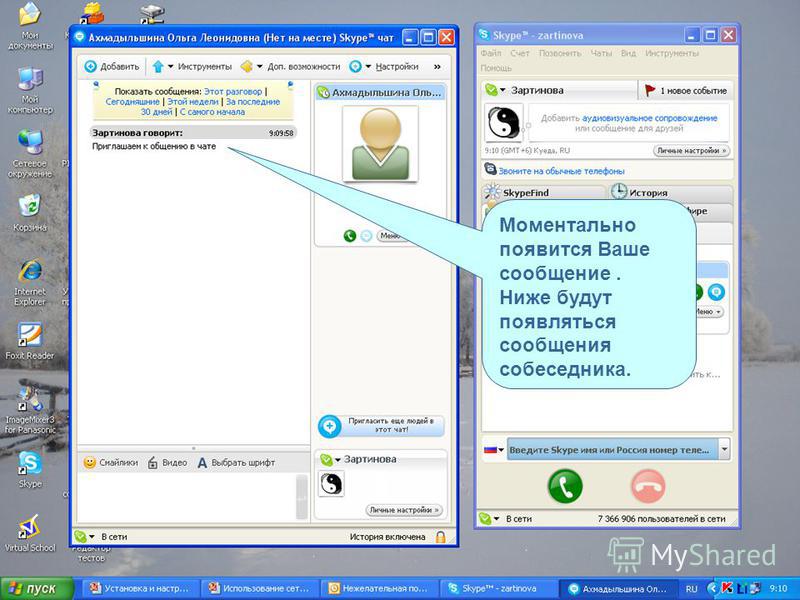The height and width of the screenshot is (600, 800).
Task: Open Сетевое окружение desktop icon
Action: click(30, 154)
